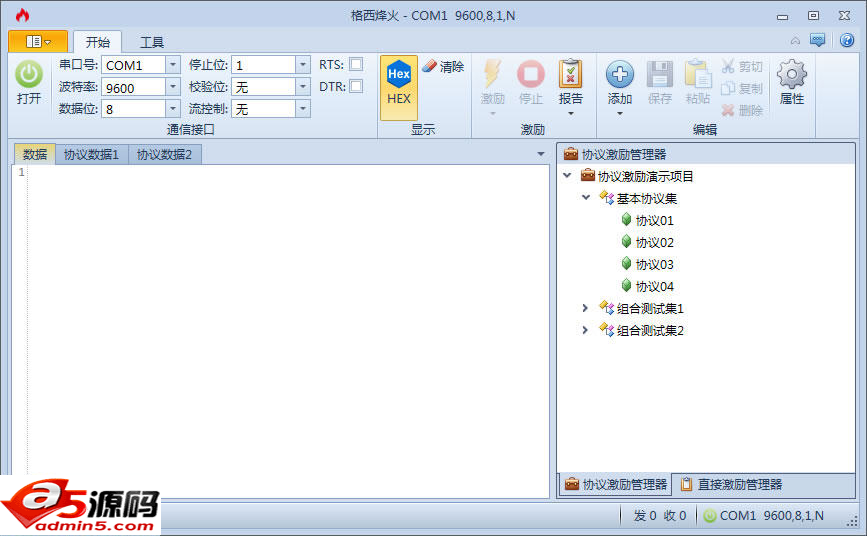Click the 组合测试集2 set icon
The image size is (867, 536).
pos(607,330)
